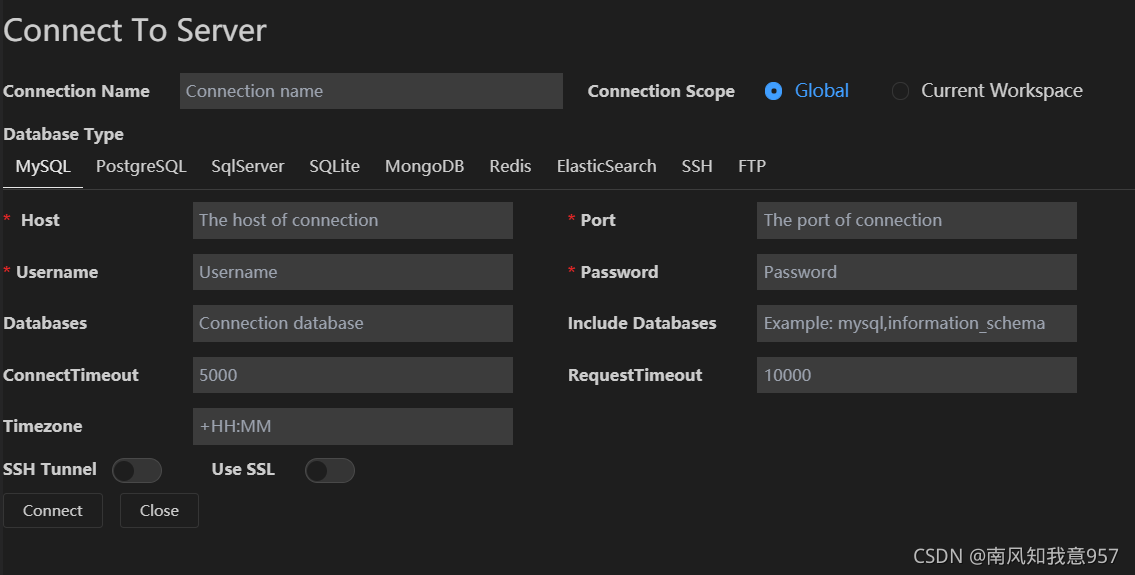Open the Redis tab

(x=510, y=167)
